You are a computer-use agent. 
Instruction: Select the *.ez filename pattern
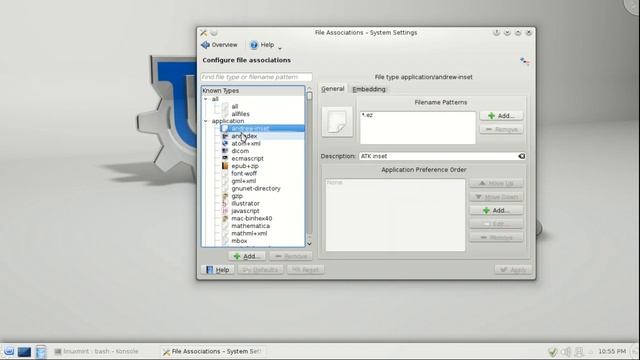pyautogui.click(x=367, y=115)
